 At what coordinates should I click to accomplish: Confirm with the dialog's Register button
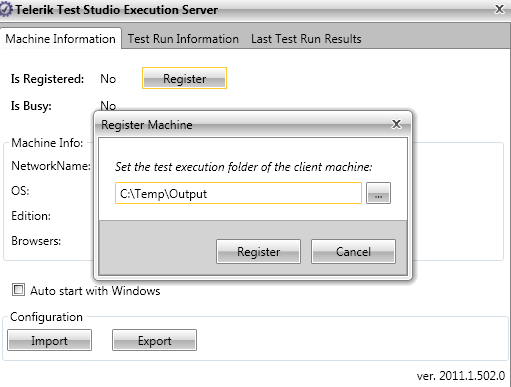tap(258, 252)
